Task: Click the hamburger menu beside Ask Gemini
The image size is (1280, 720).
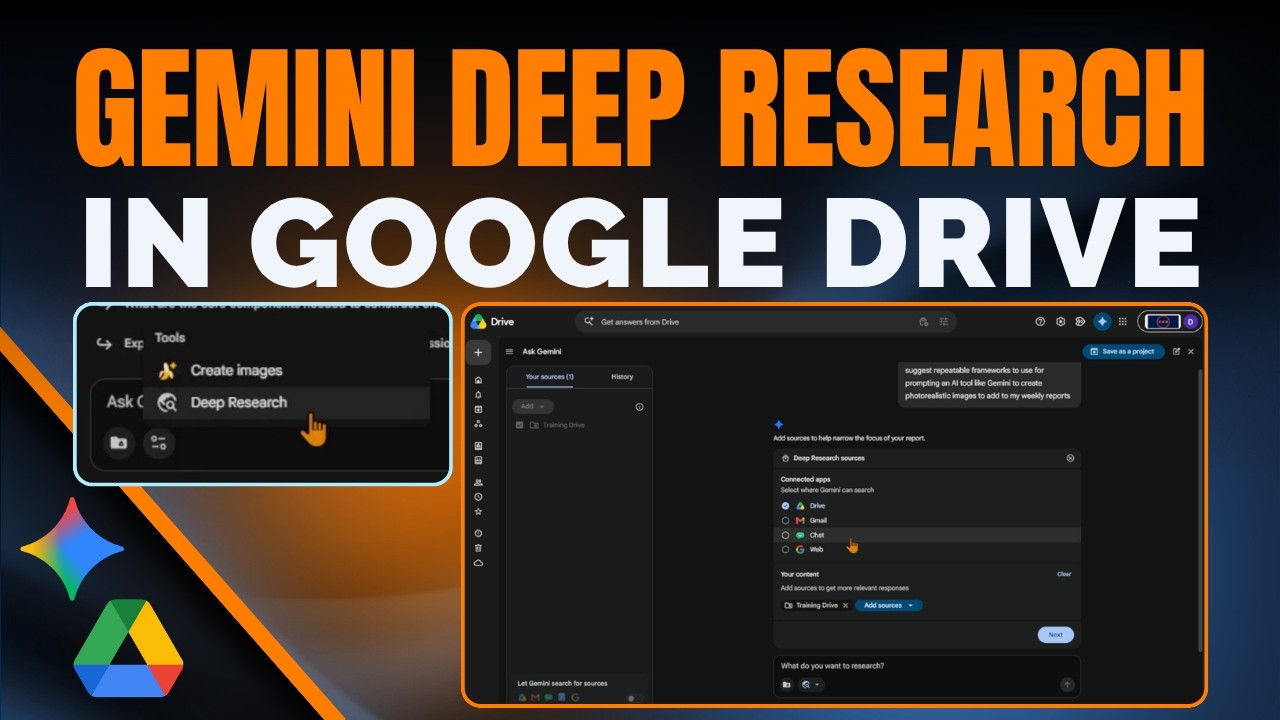Action: click(x=509, y=352)
